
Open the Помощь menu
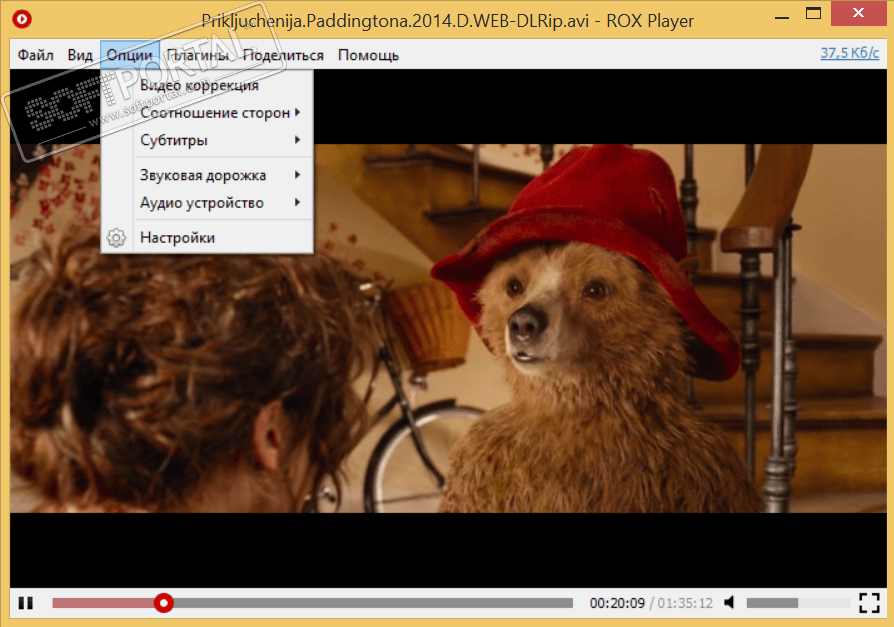(368, 55)
